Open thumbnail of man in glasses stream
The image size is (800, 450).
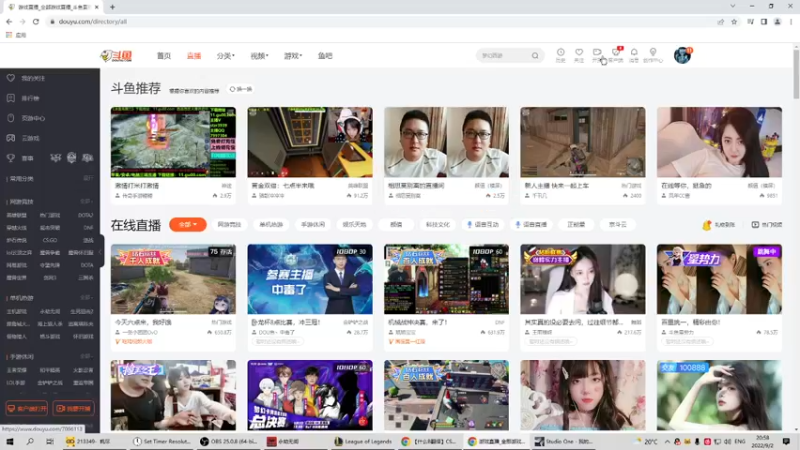pos(446,142)
